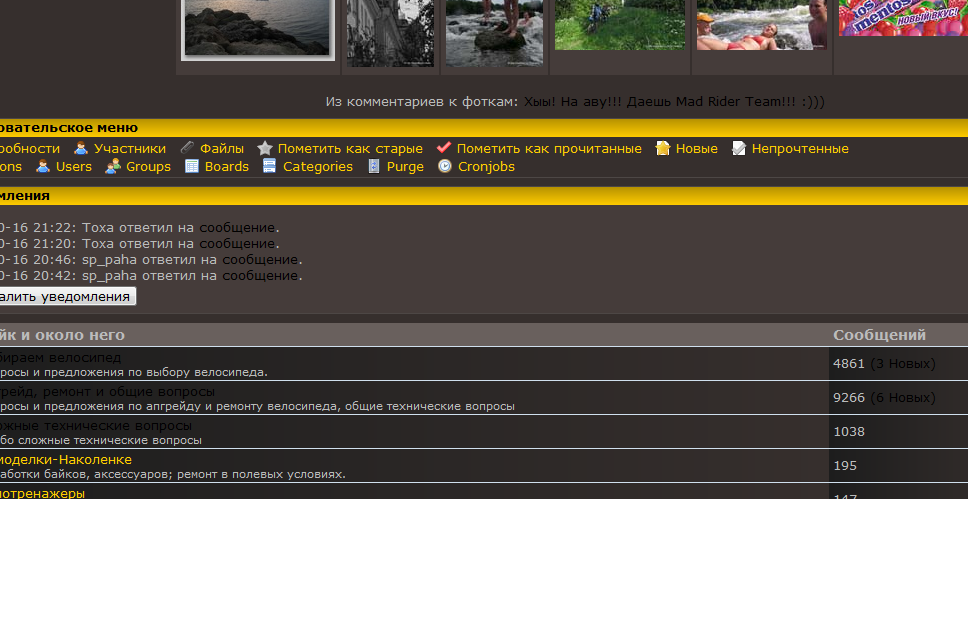Click the red checkmark icon
Viewport: 968px width, 628px height.
pyautogui.click(x=444, y=149)
